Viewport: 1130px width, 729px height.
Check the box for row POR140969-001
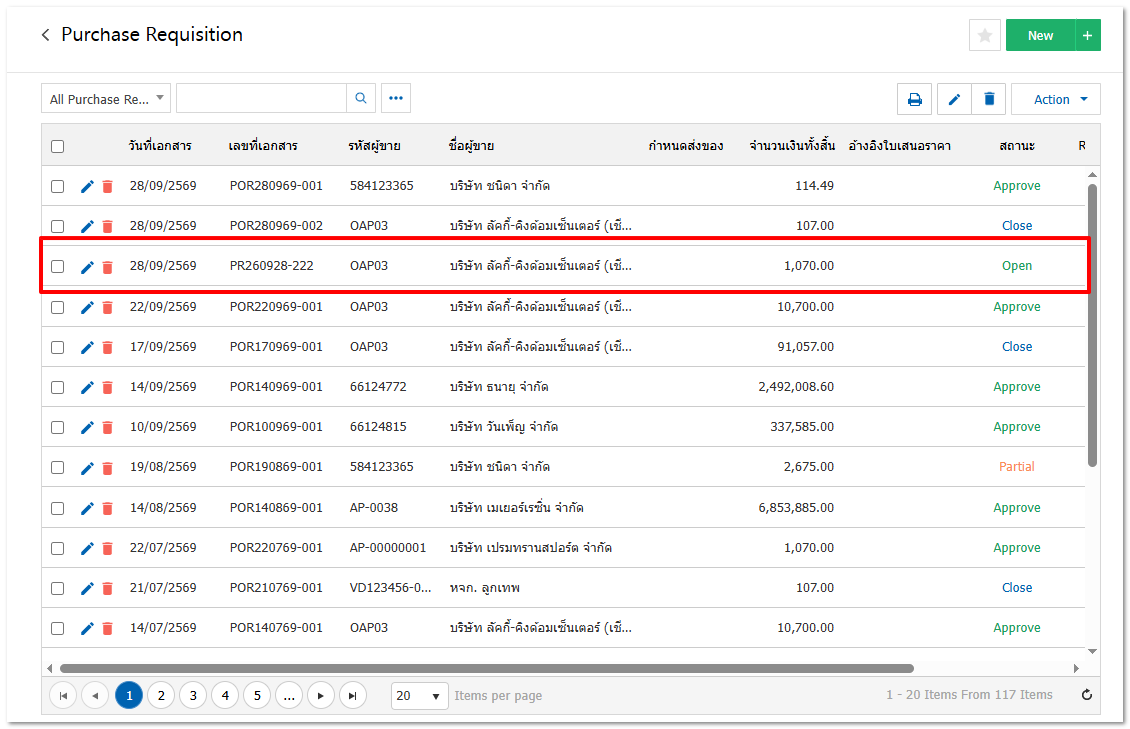(x=58, y=388)
